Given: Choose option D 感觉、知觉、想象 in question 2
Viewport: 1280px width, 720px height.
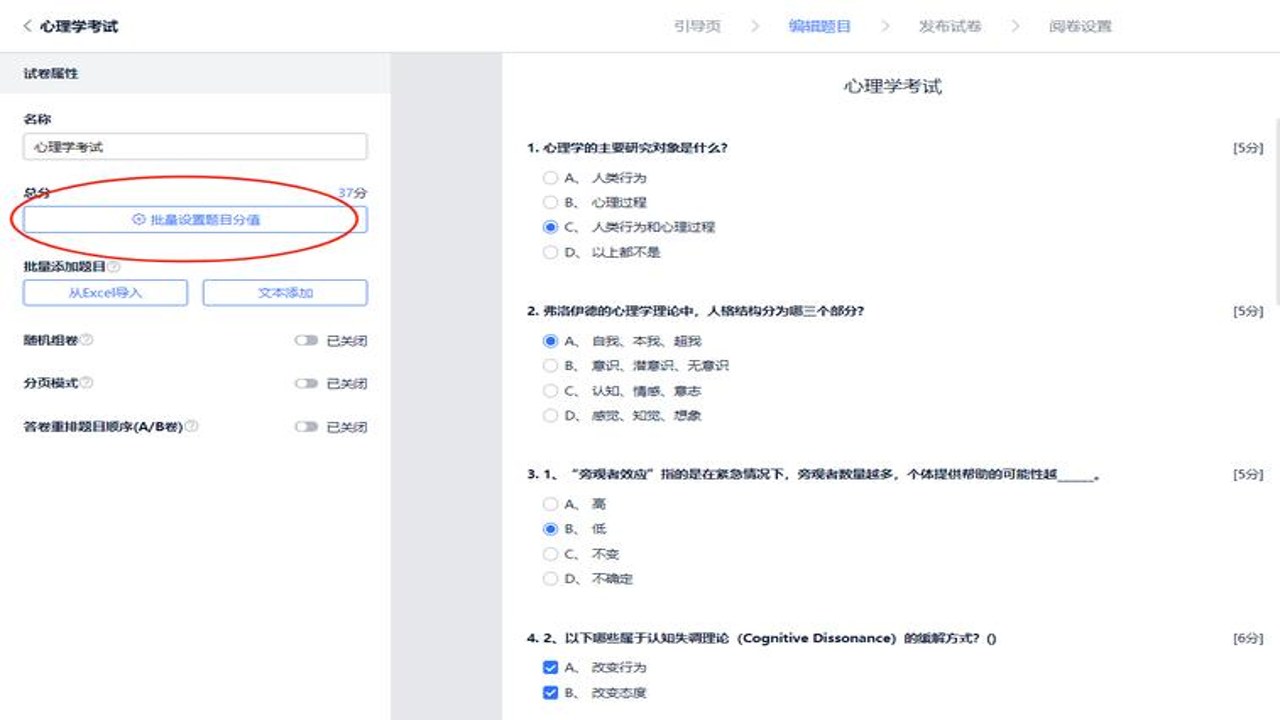Looking at the screenshot, I should click(550, 415).
